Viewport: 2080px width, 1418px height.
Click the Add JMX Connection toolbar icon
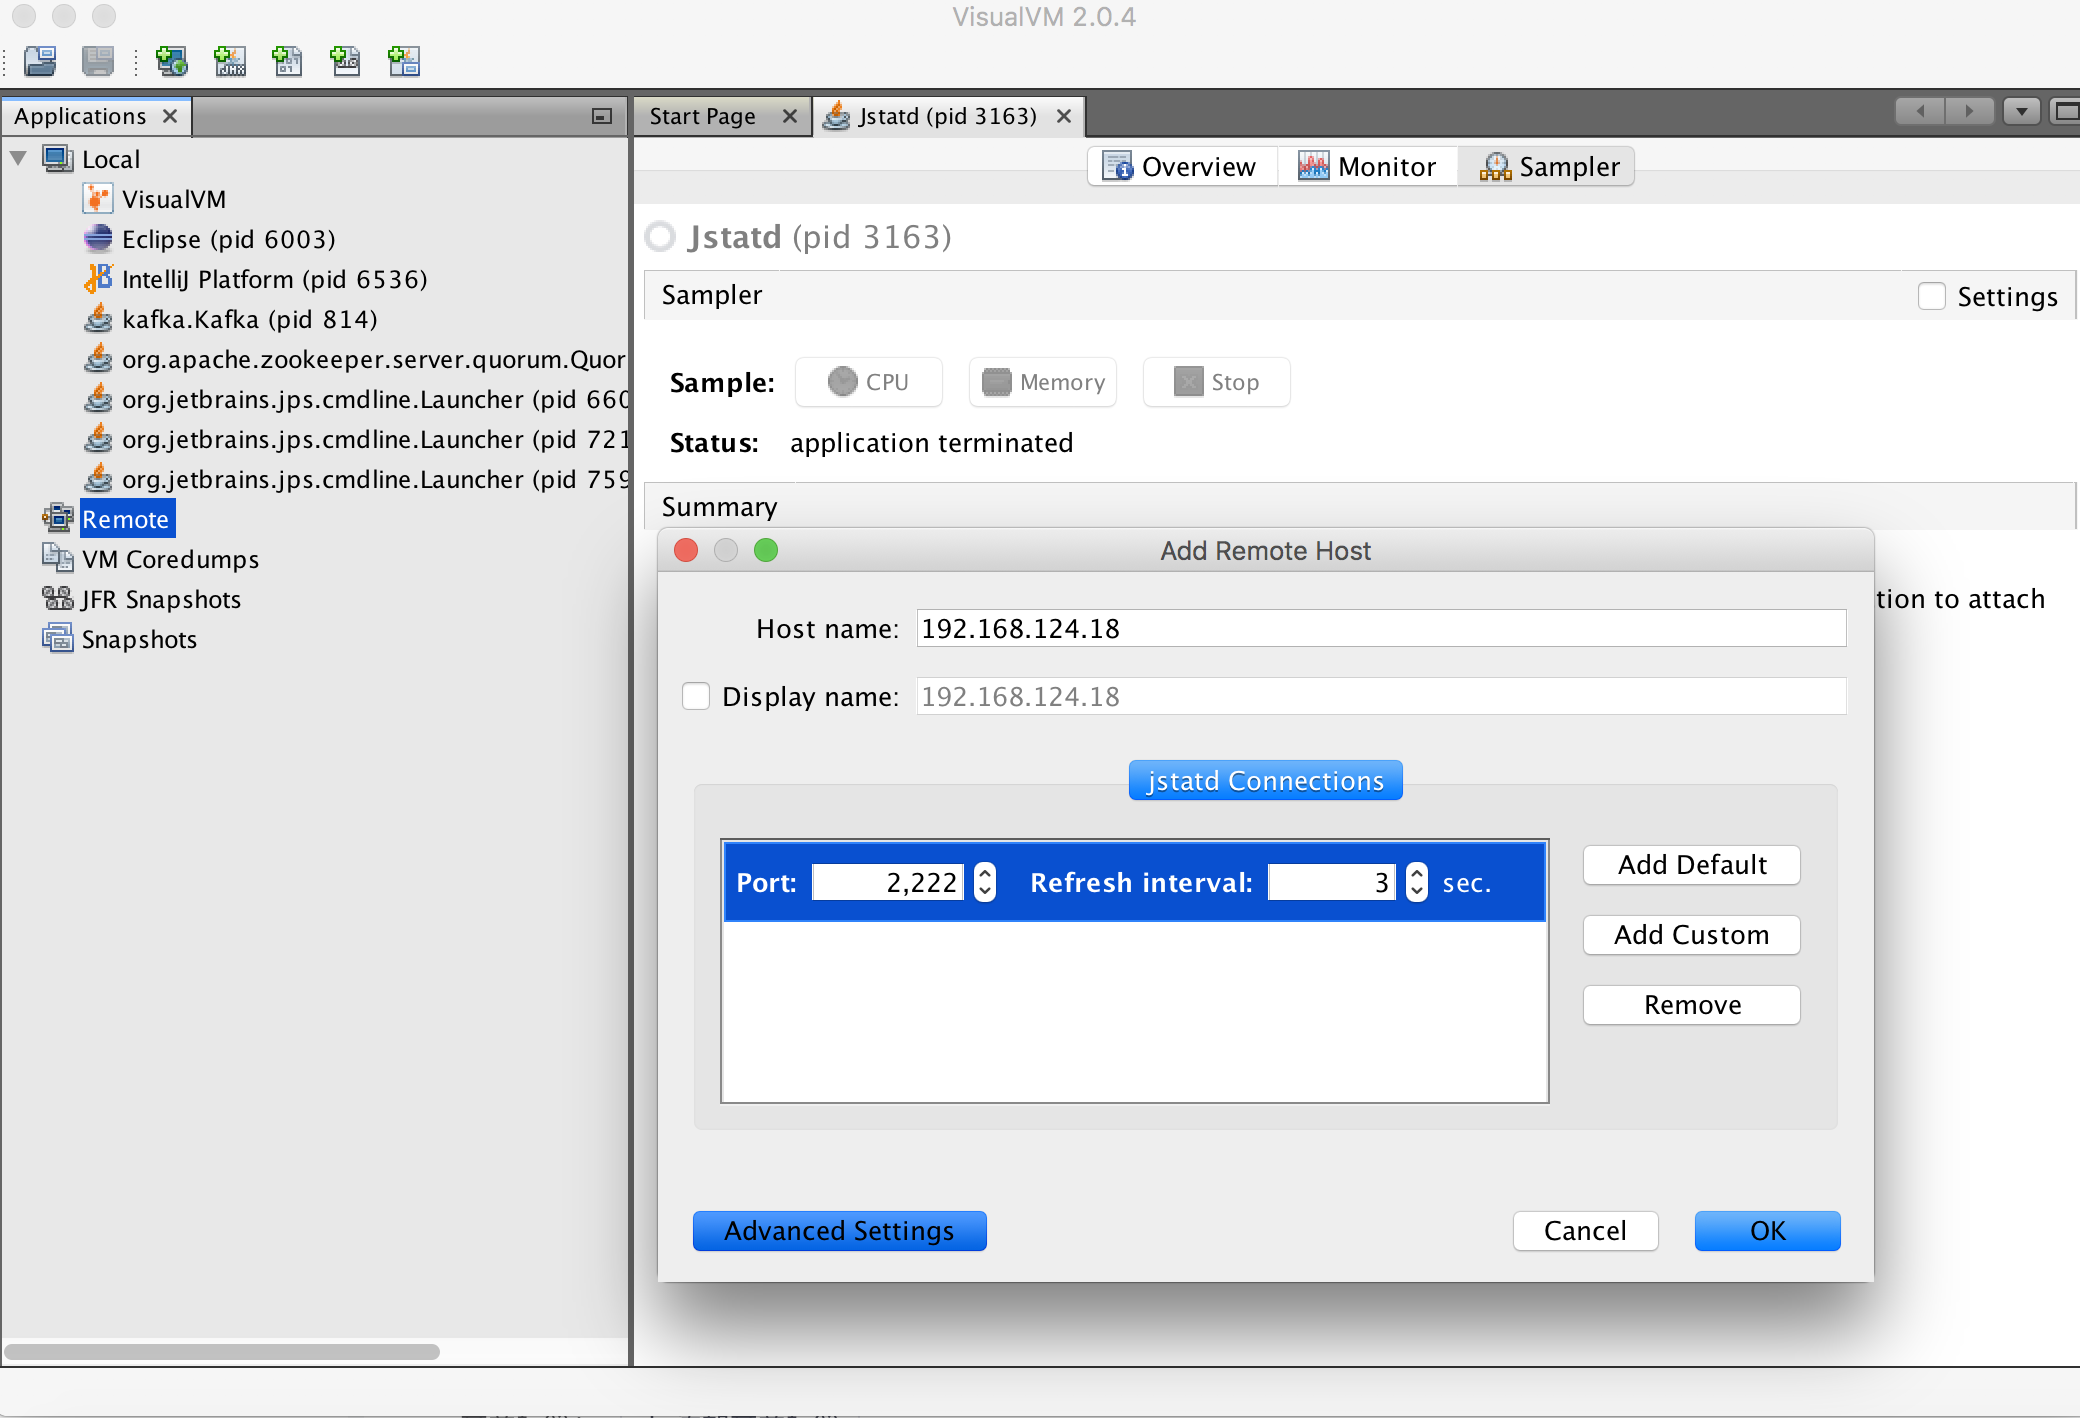[230, 62]
